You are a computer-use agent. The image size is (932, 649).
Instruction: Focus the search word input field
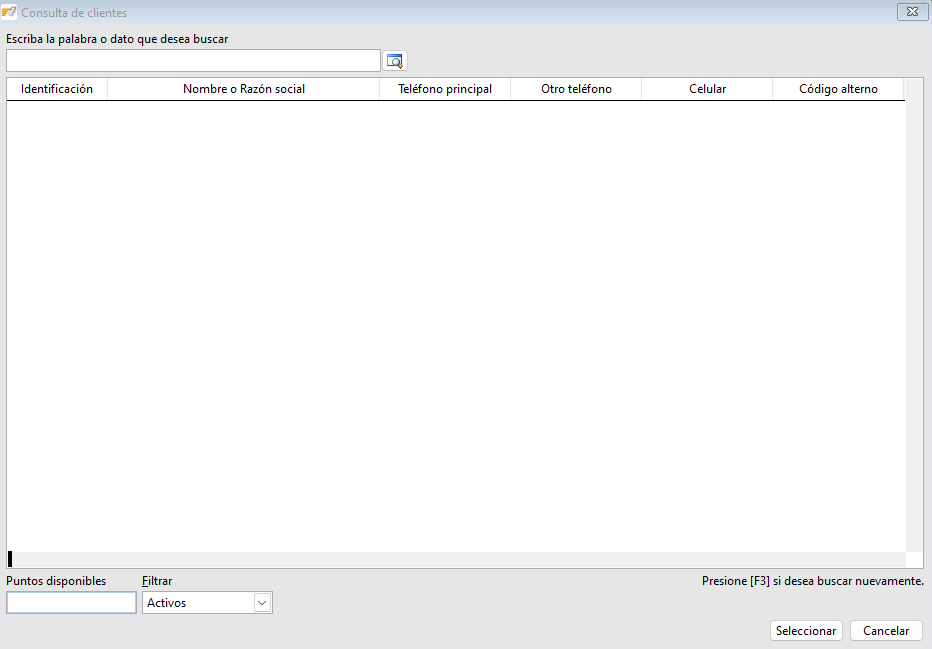[x=193, y=61]
